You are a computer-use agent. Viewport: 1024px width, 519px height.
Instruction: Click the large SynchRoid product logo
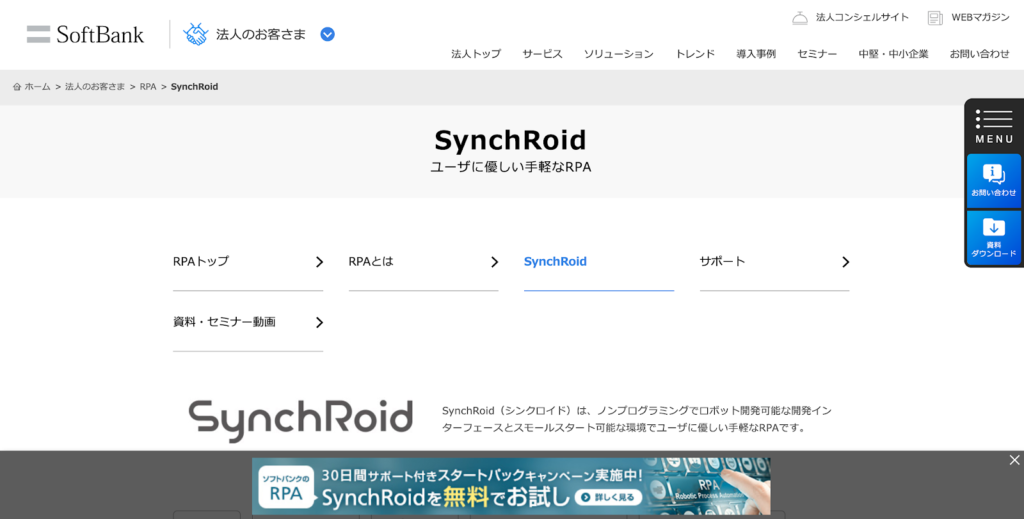(x=301, y=420)
